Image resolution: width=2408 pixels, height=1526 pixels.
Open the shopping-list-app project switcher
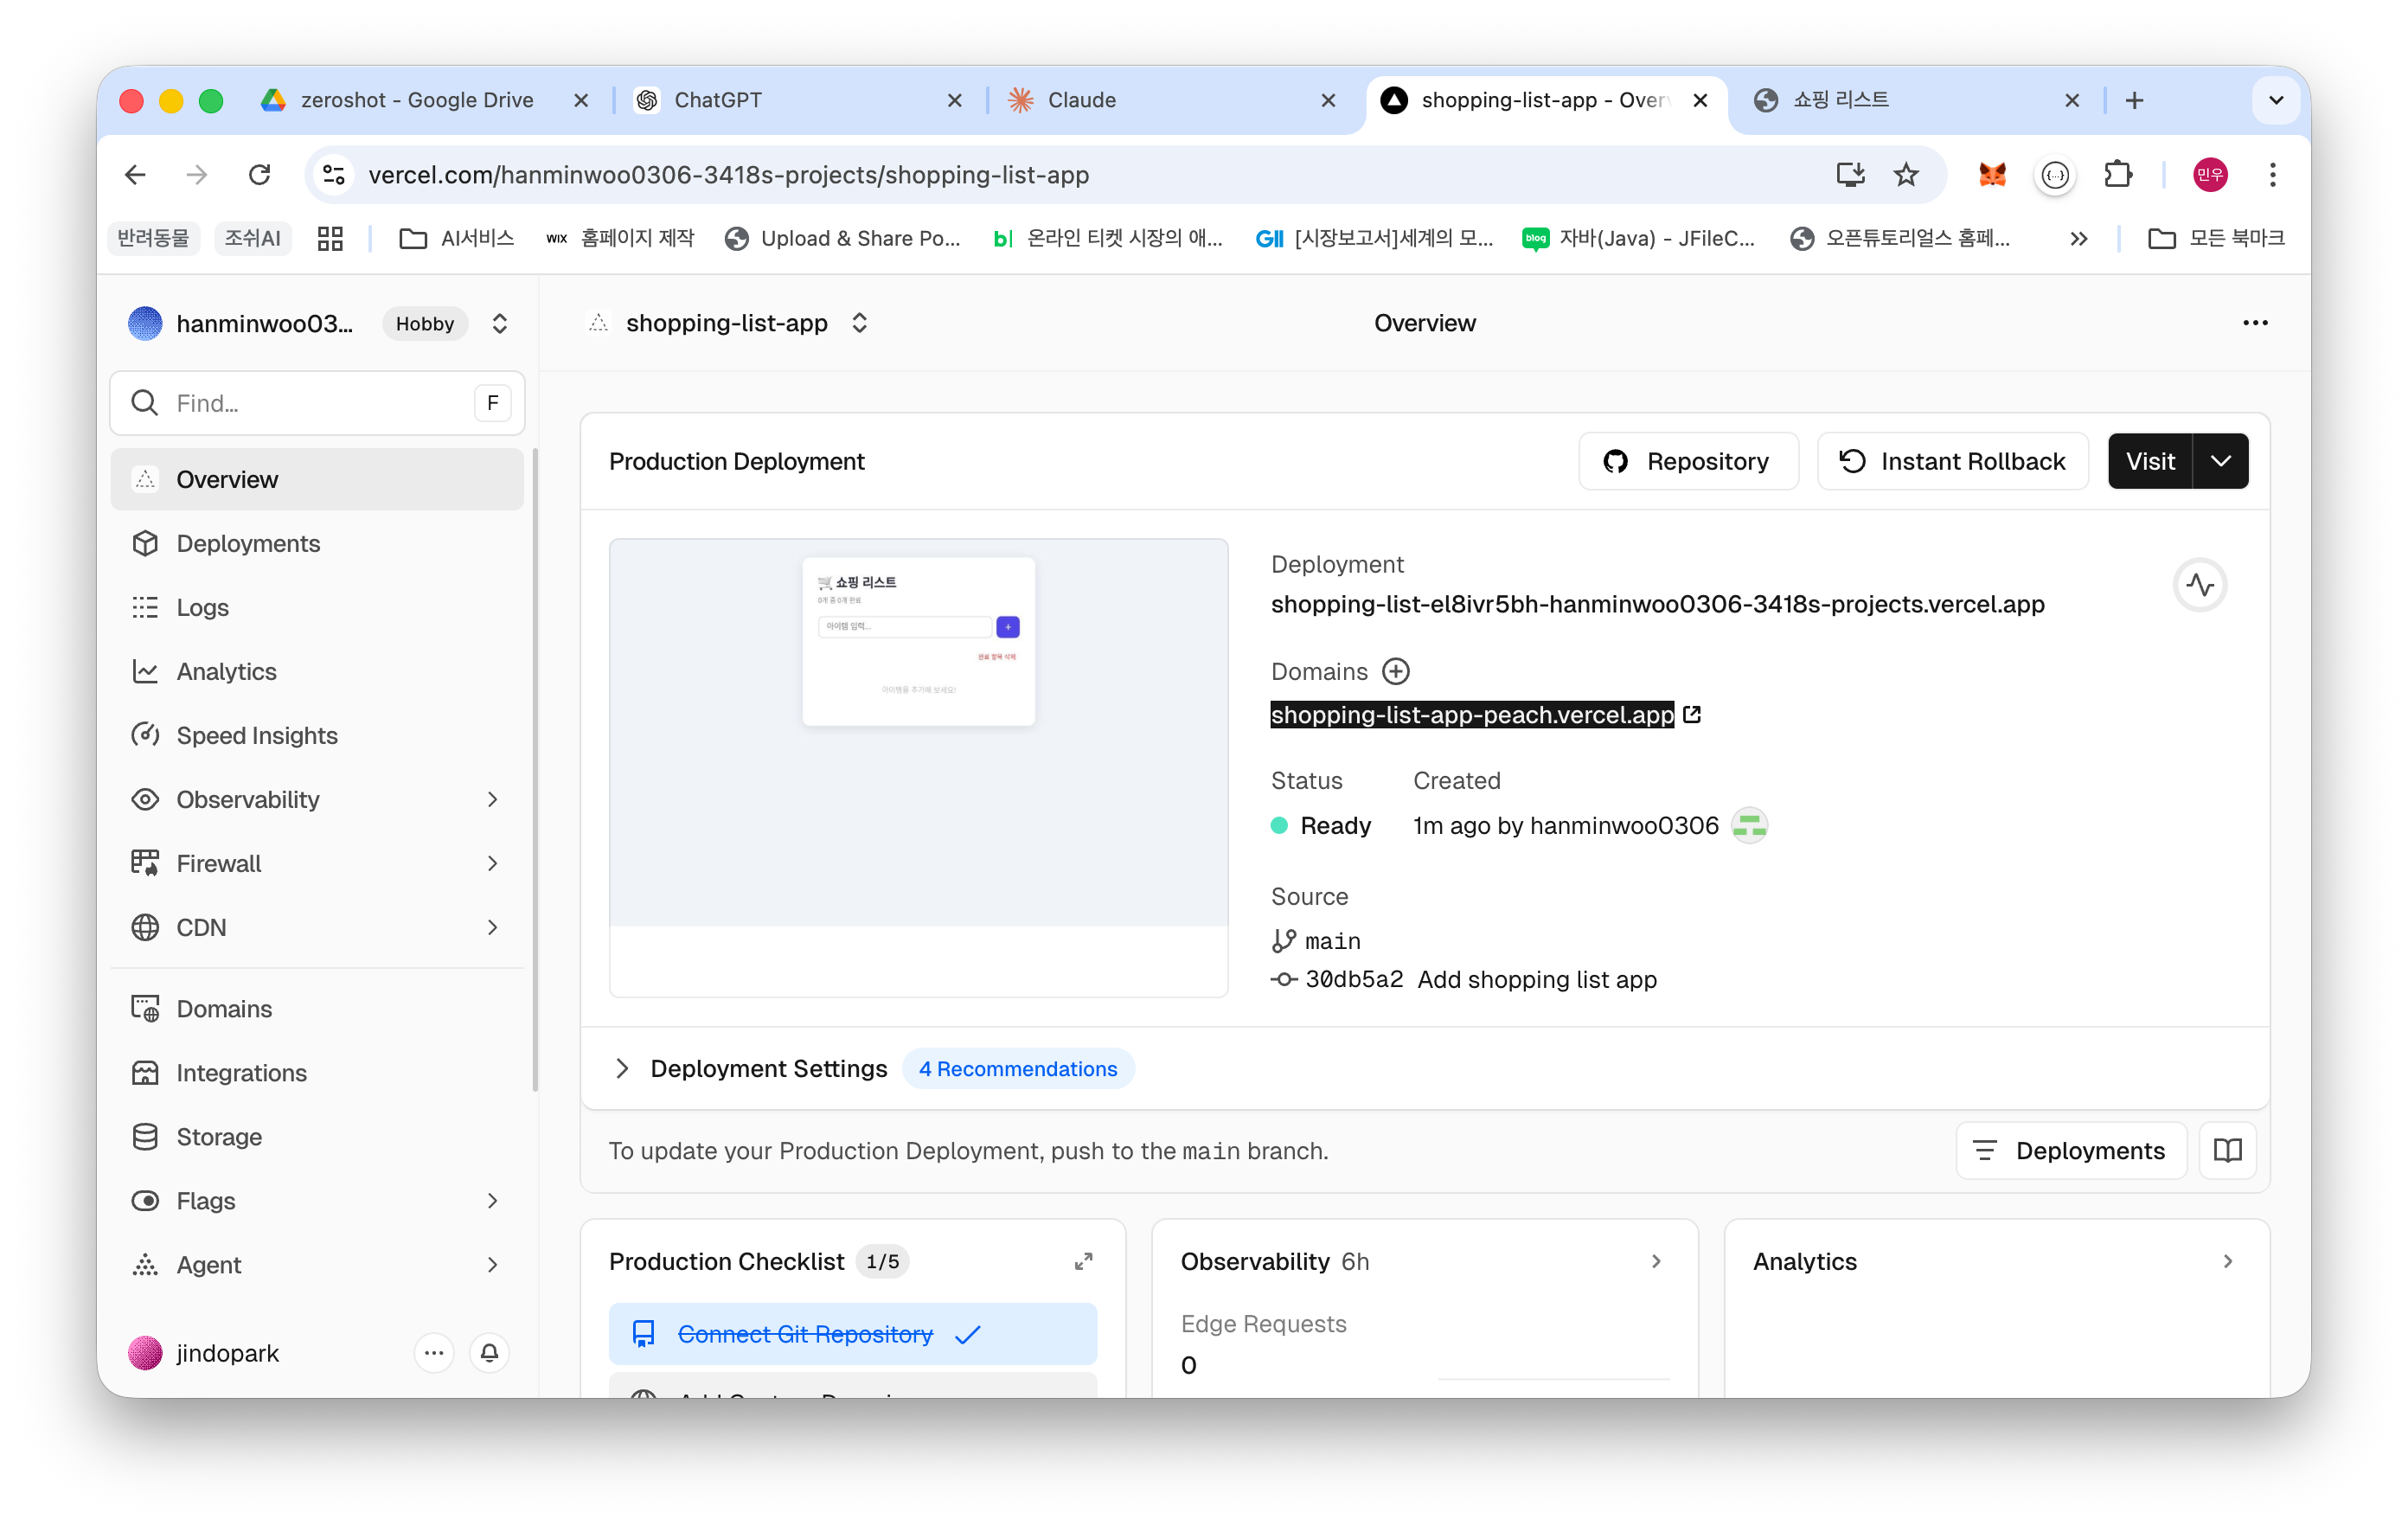[859, 323]
